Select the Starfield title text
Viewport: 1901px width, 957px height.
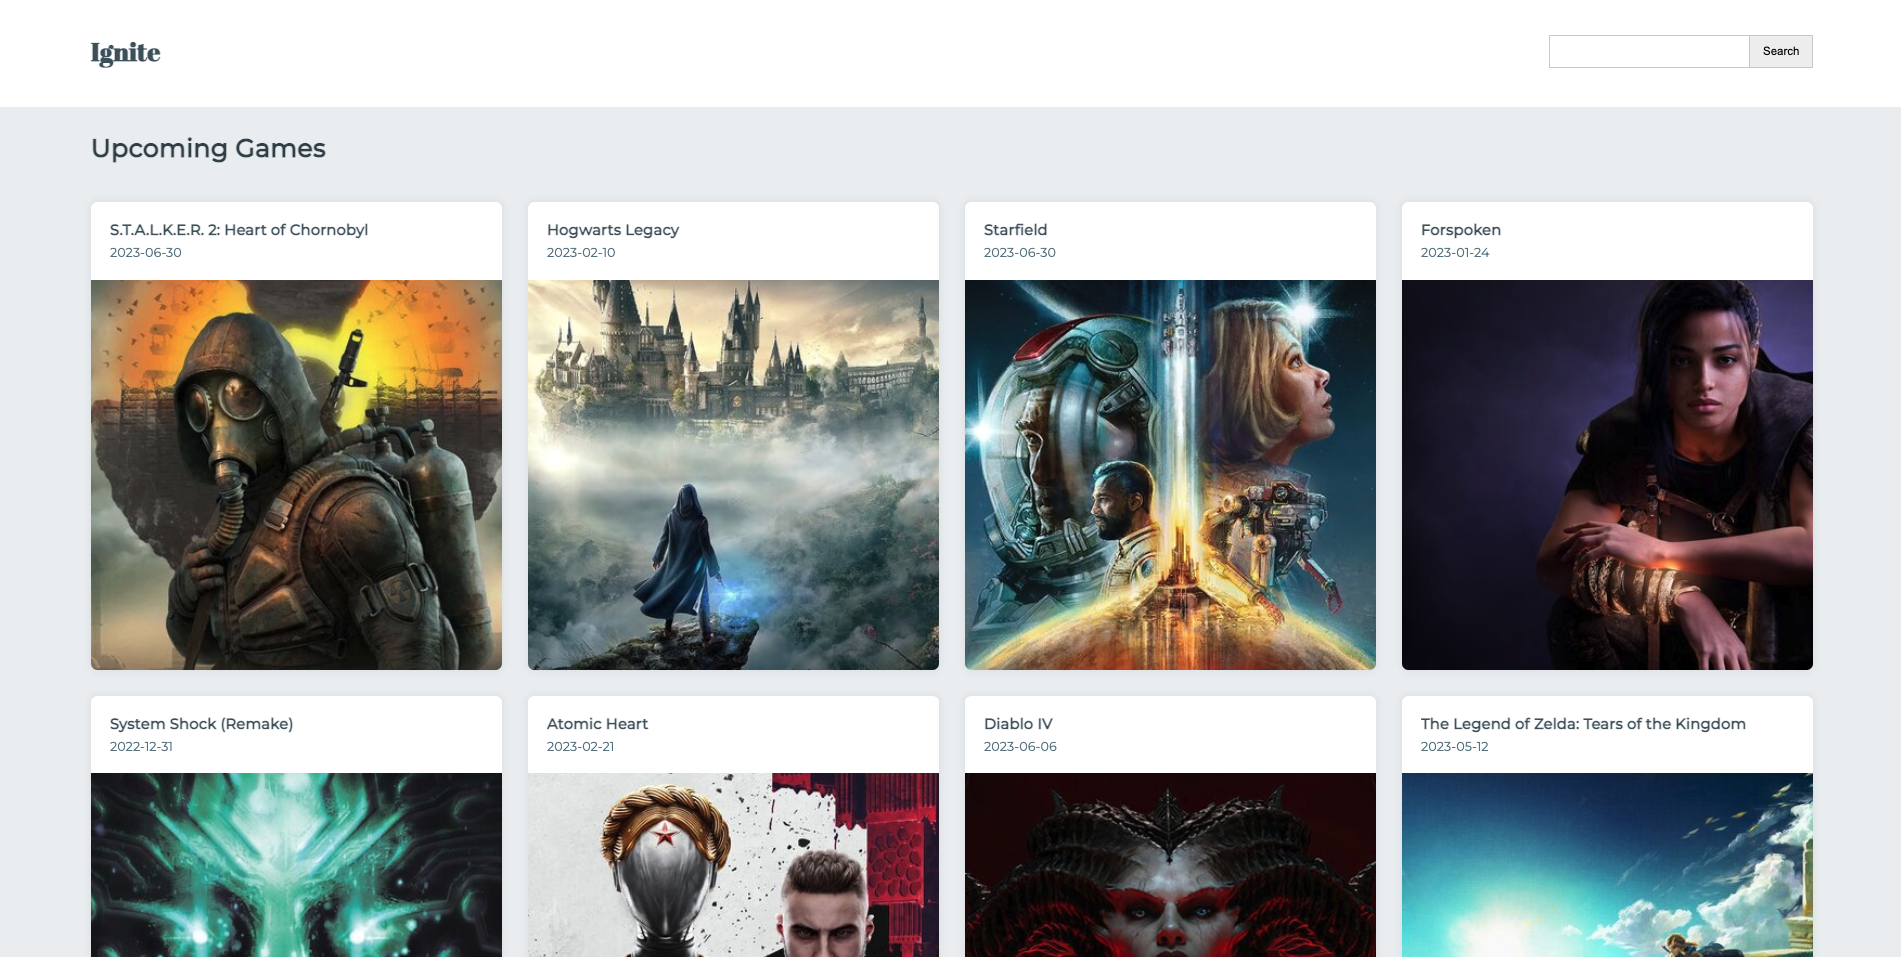click(1015, 230)
